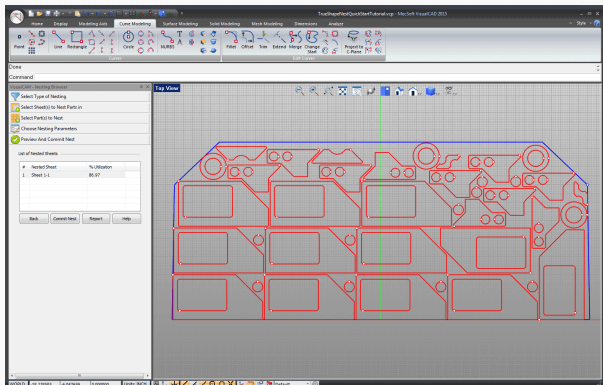The height and width of the screenshot is (385, 603).
Task: Click the Offset curve tool
Action: [247, 40]
